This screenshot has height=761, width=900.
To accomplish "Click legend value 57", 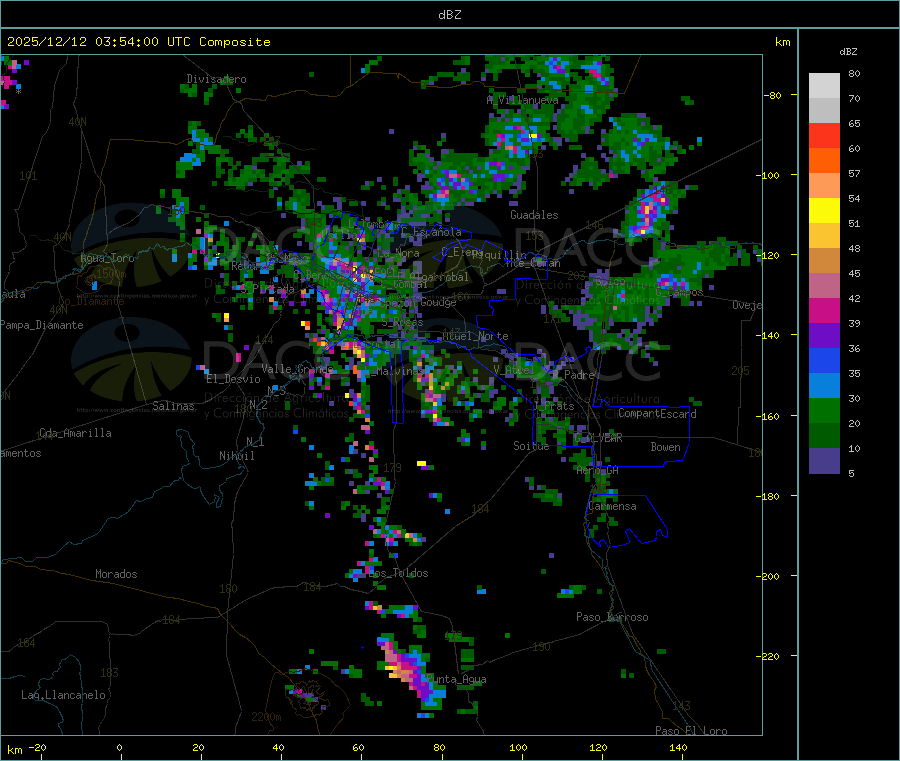I will [854, 173].
